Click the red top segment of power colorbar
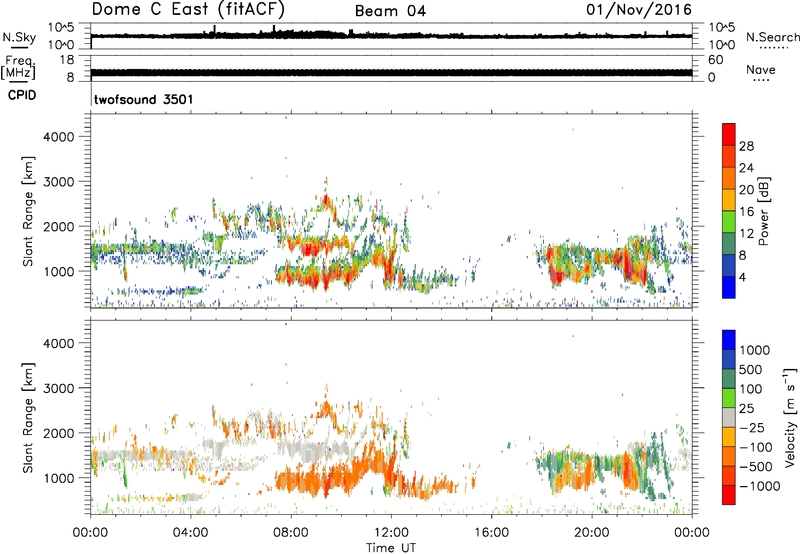The height and width of the screenshot is (554, 800). (x=729, y=134)
